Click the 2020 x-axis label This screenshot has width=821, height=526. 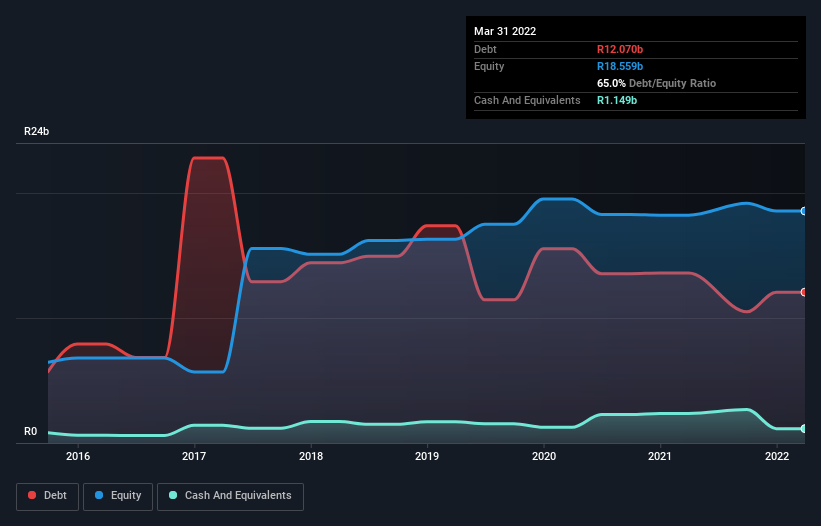tap(544, 456)
